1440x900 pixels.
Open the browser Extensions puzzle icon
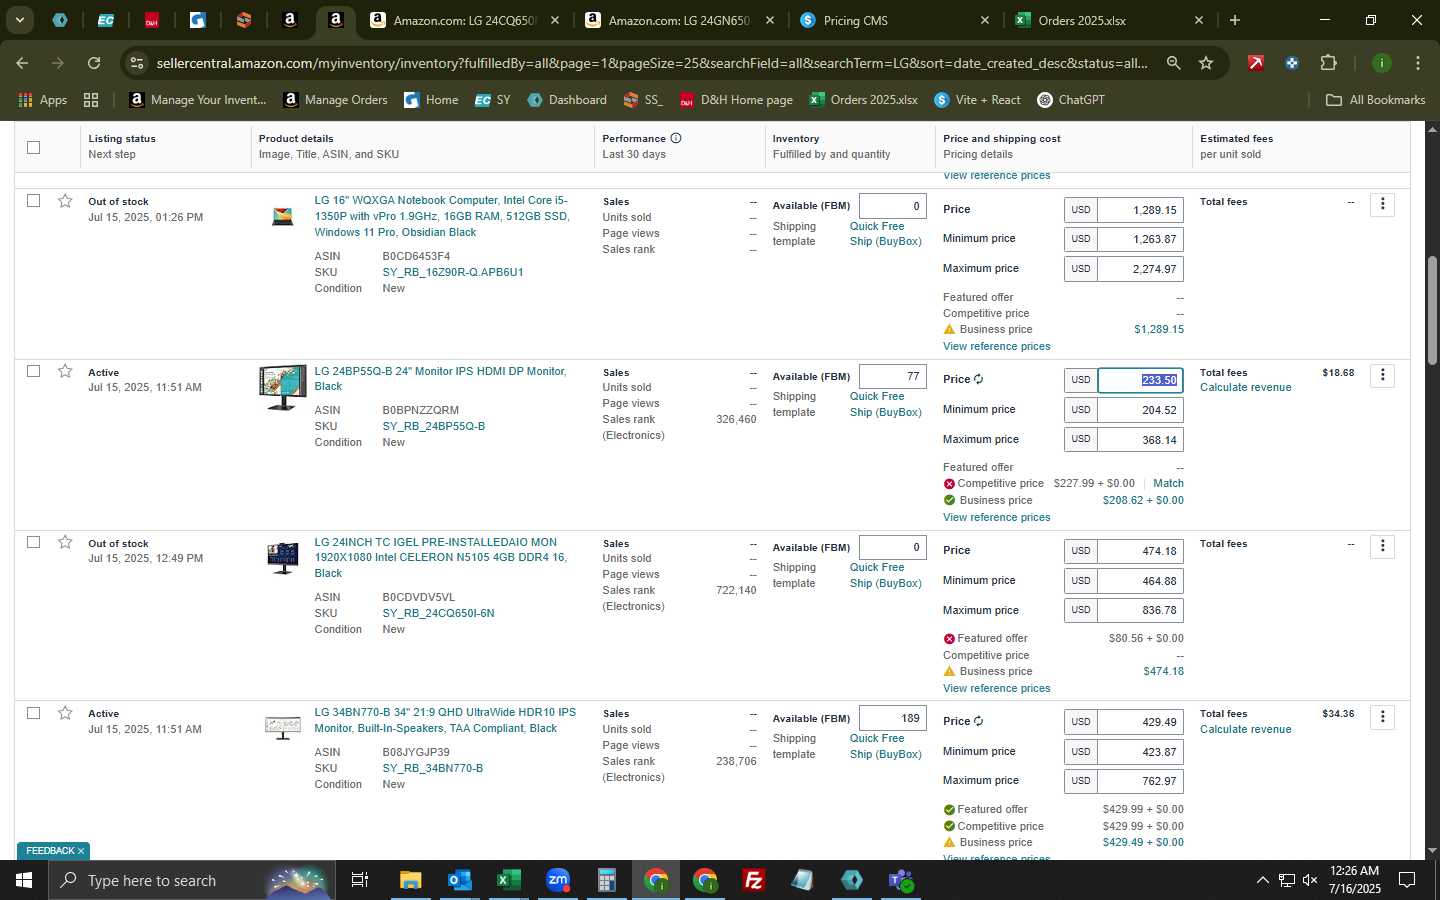point(1328,63)
